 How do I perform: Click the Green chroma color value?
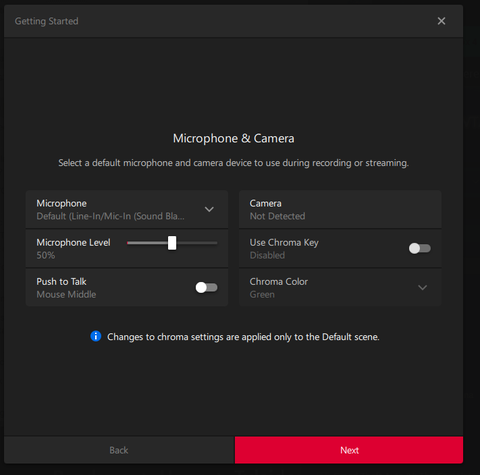262,294
